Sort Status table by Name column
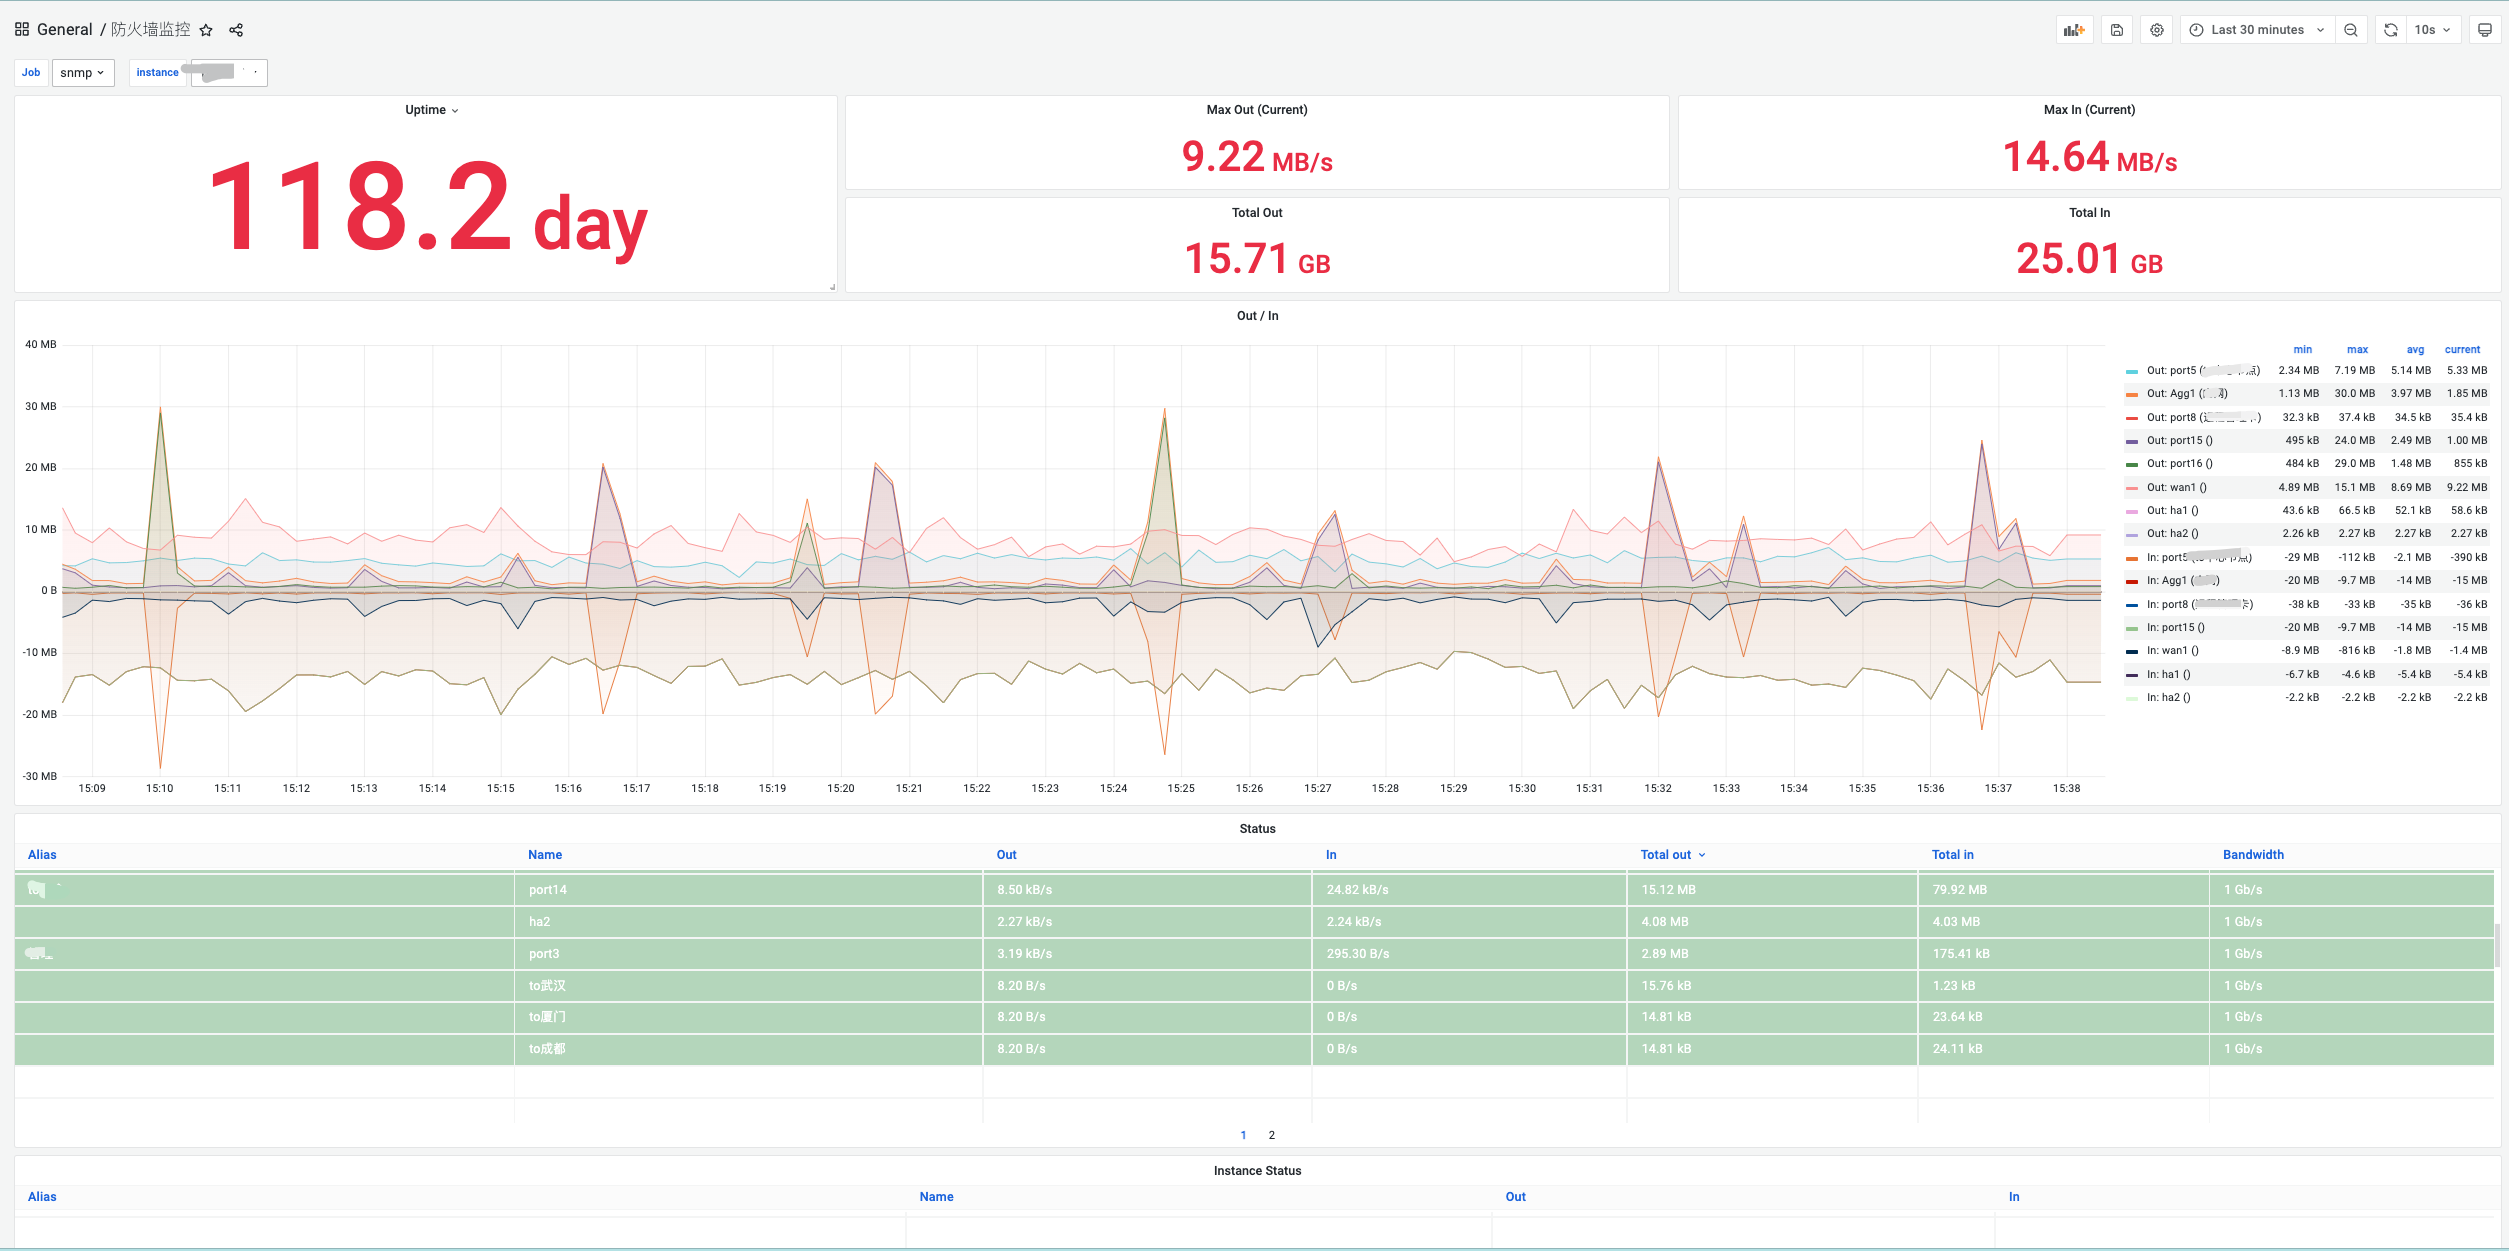Screen dimensions: 2509x1251 (x=545, y=855)
